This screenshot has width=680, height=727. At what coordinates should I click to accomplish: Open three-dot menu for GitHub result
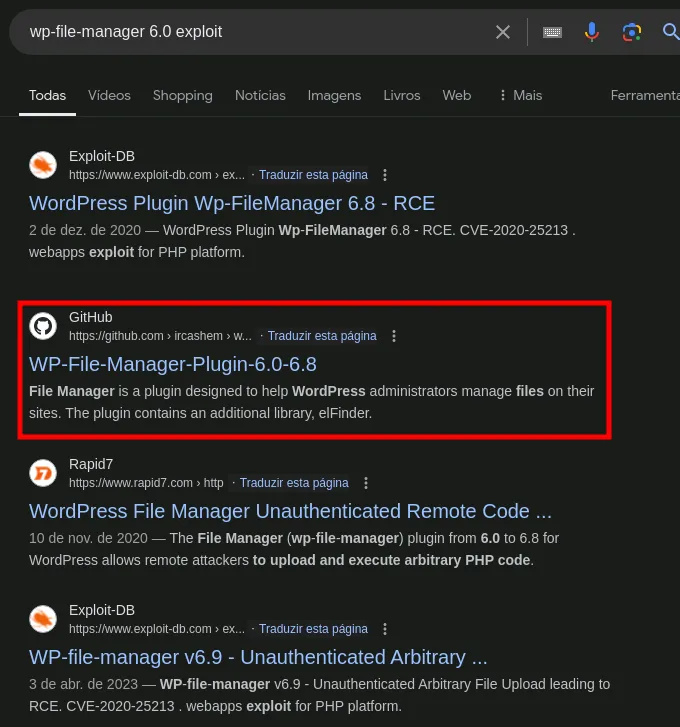click(x=394, y=336)
